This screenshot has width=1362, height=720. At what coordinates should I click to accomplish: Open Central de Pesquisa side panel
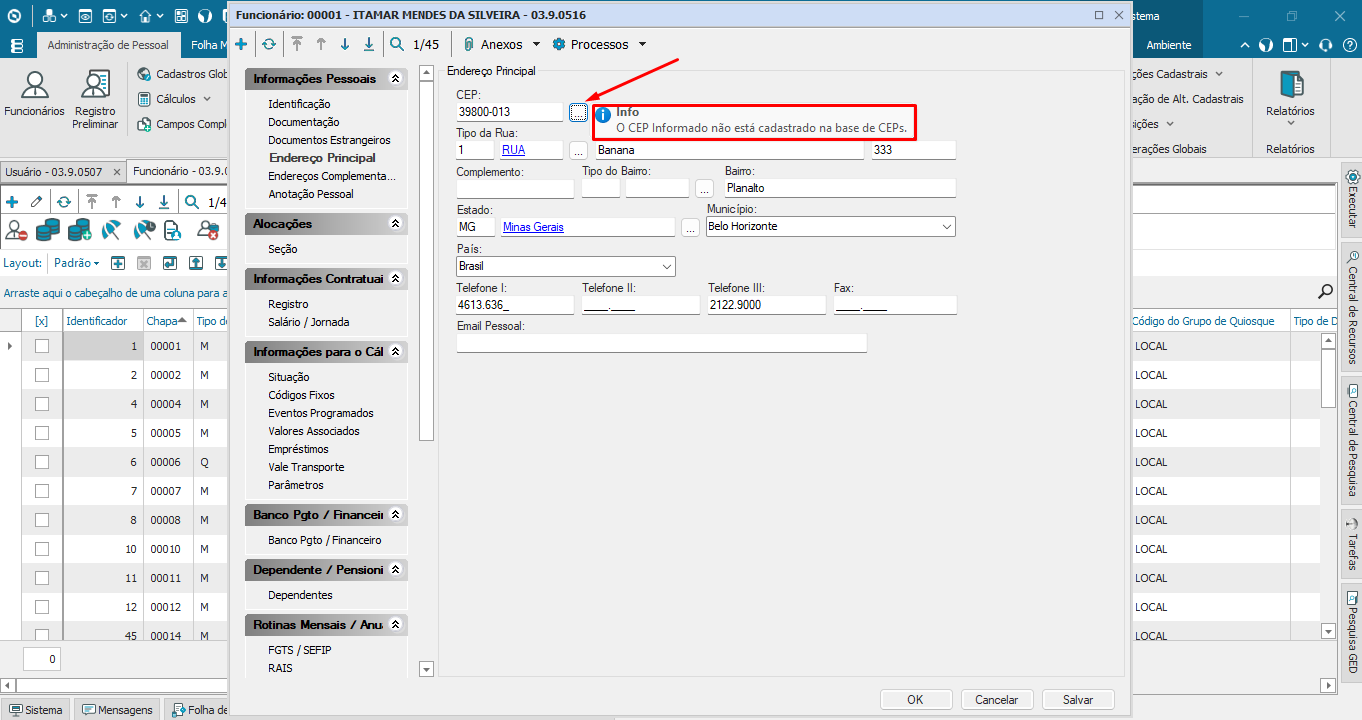[x=1352, y=440]
